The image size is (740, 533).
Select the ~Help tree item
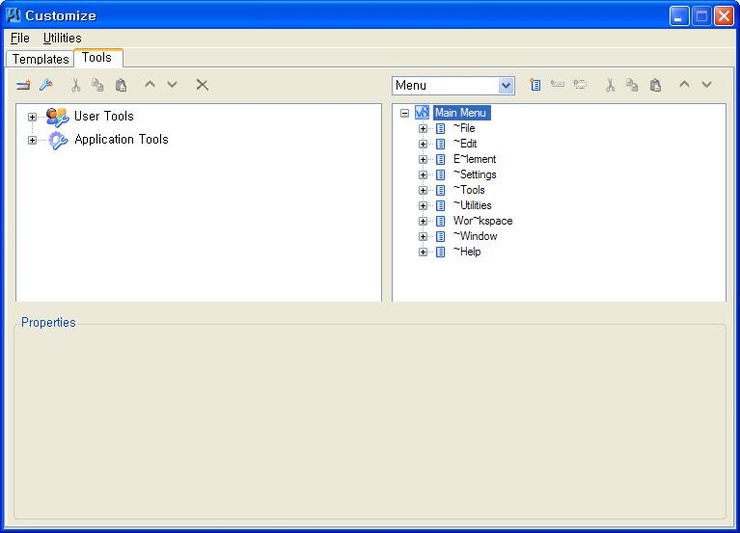(466, 252)
